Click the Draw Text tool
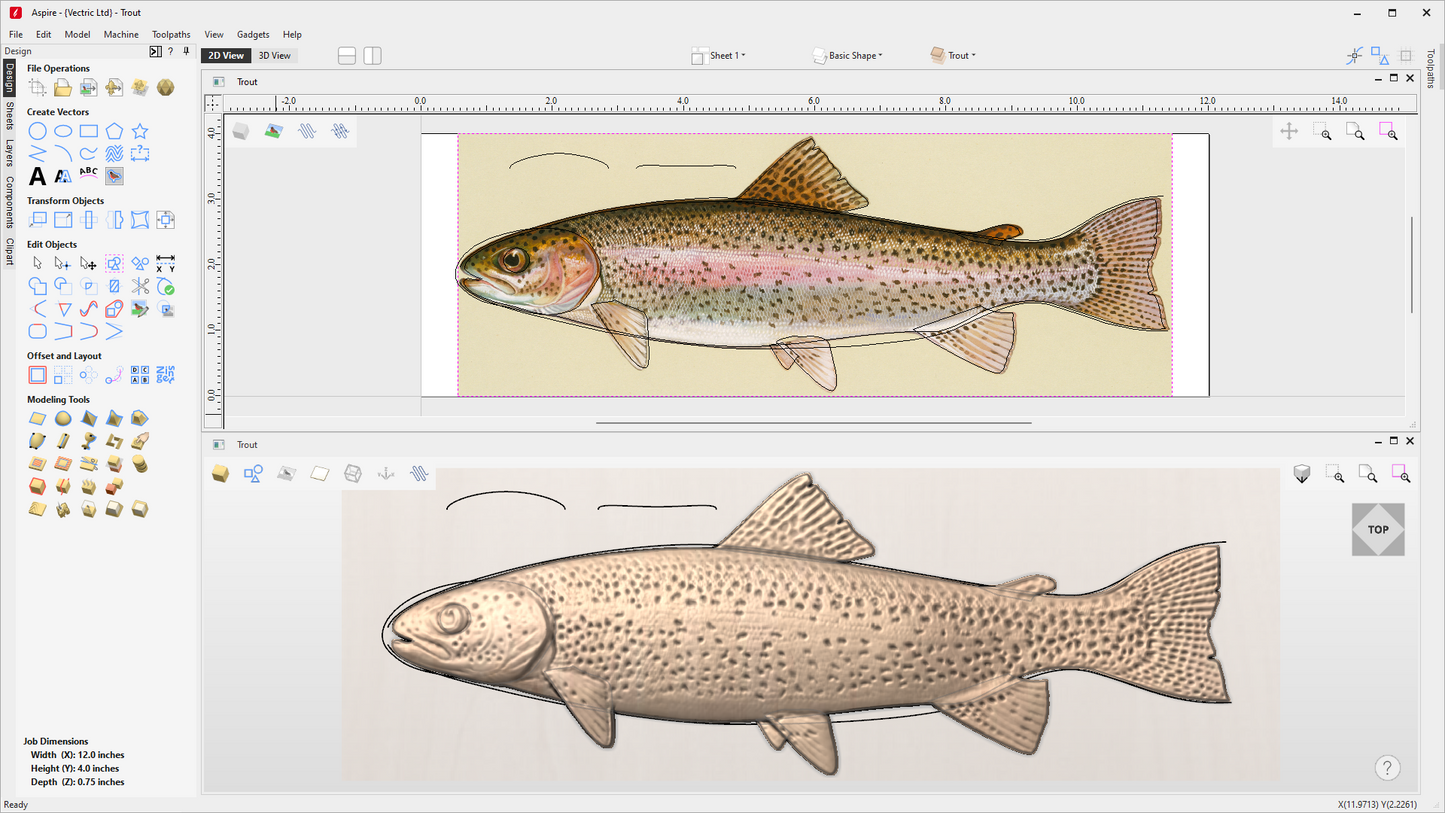Viewport: 1445px width, 813px height. point(37,177)
